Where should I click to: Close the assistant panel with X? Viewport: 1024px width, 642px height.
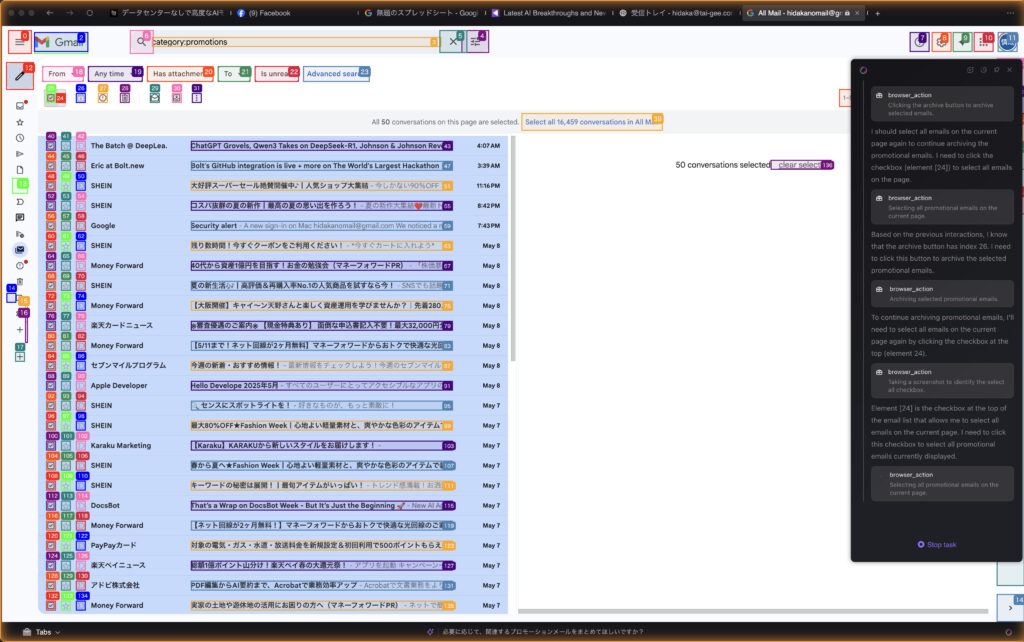tap(1009, 69)
